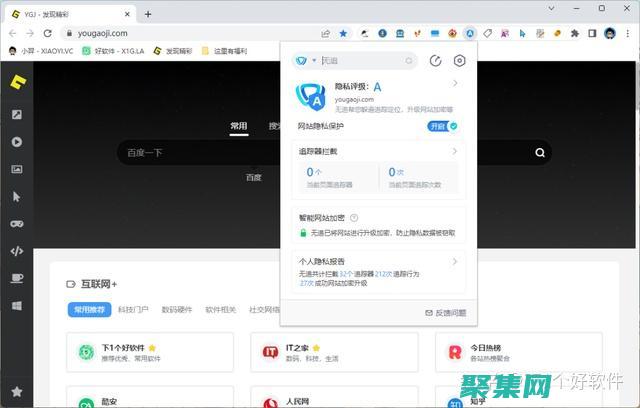The image size is (640, 408).
Task: Open the gamepad games category in sidebar
Action: (x=17, y=224)
